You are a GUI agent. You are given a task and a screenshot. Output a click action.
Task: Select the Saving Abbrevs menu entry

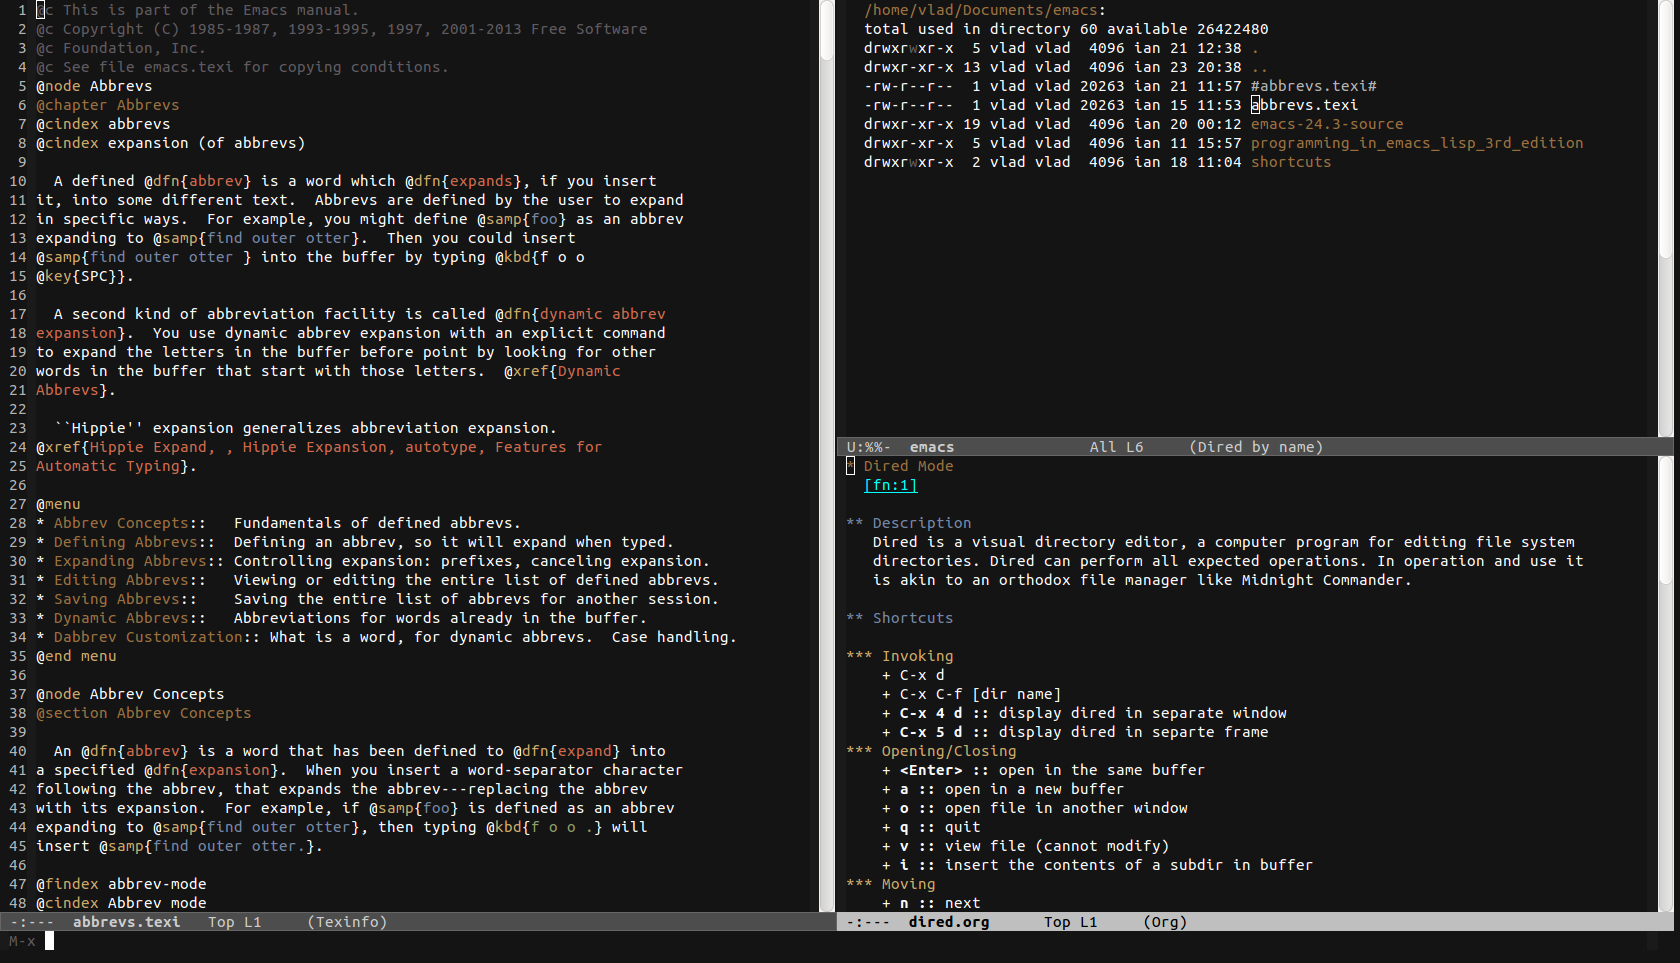point(117,599)
